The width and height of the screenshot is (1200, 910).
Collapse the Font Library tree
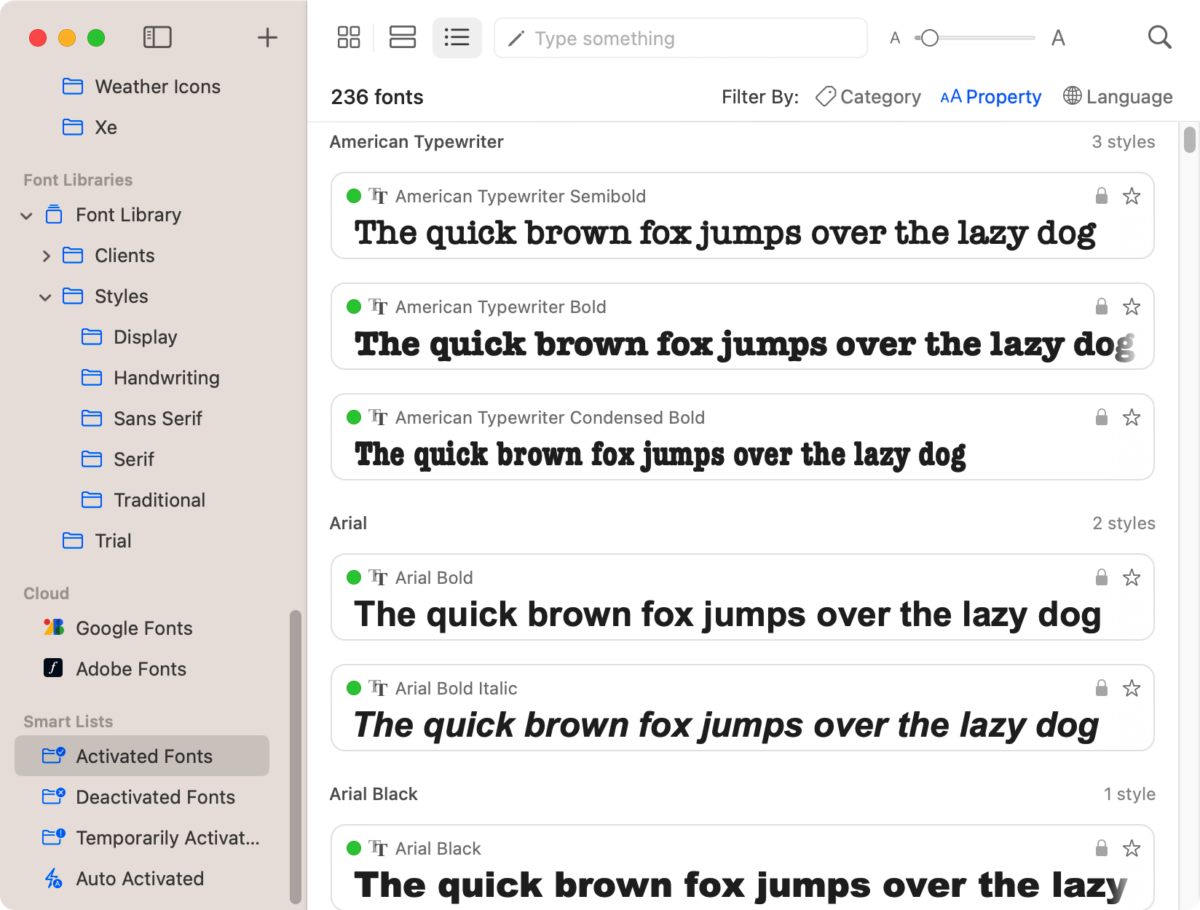click(x=27, y=215)
